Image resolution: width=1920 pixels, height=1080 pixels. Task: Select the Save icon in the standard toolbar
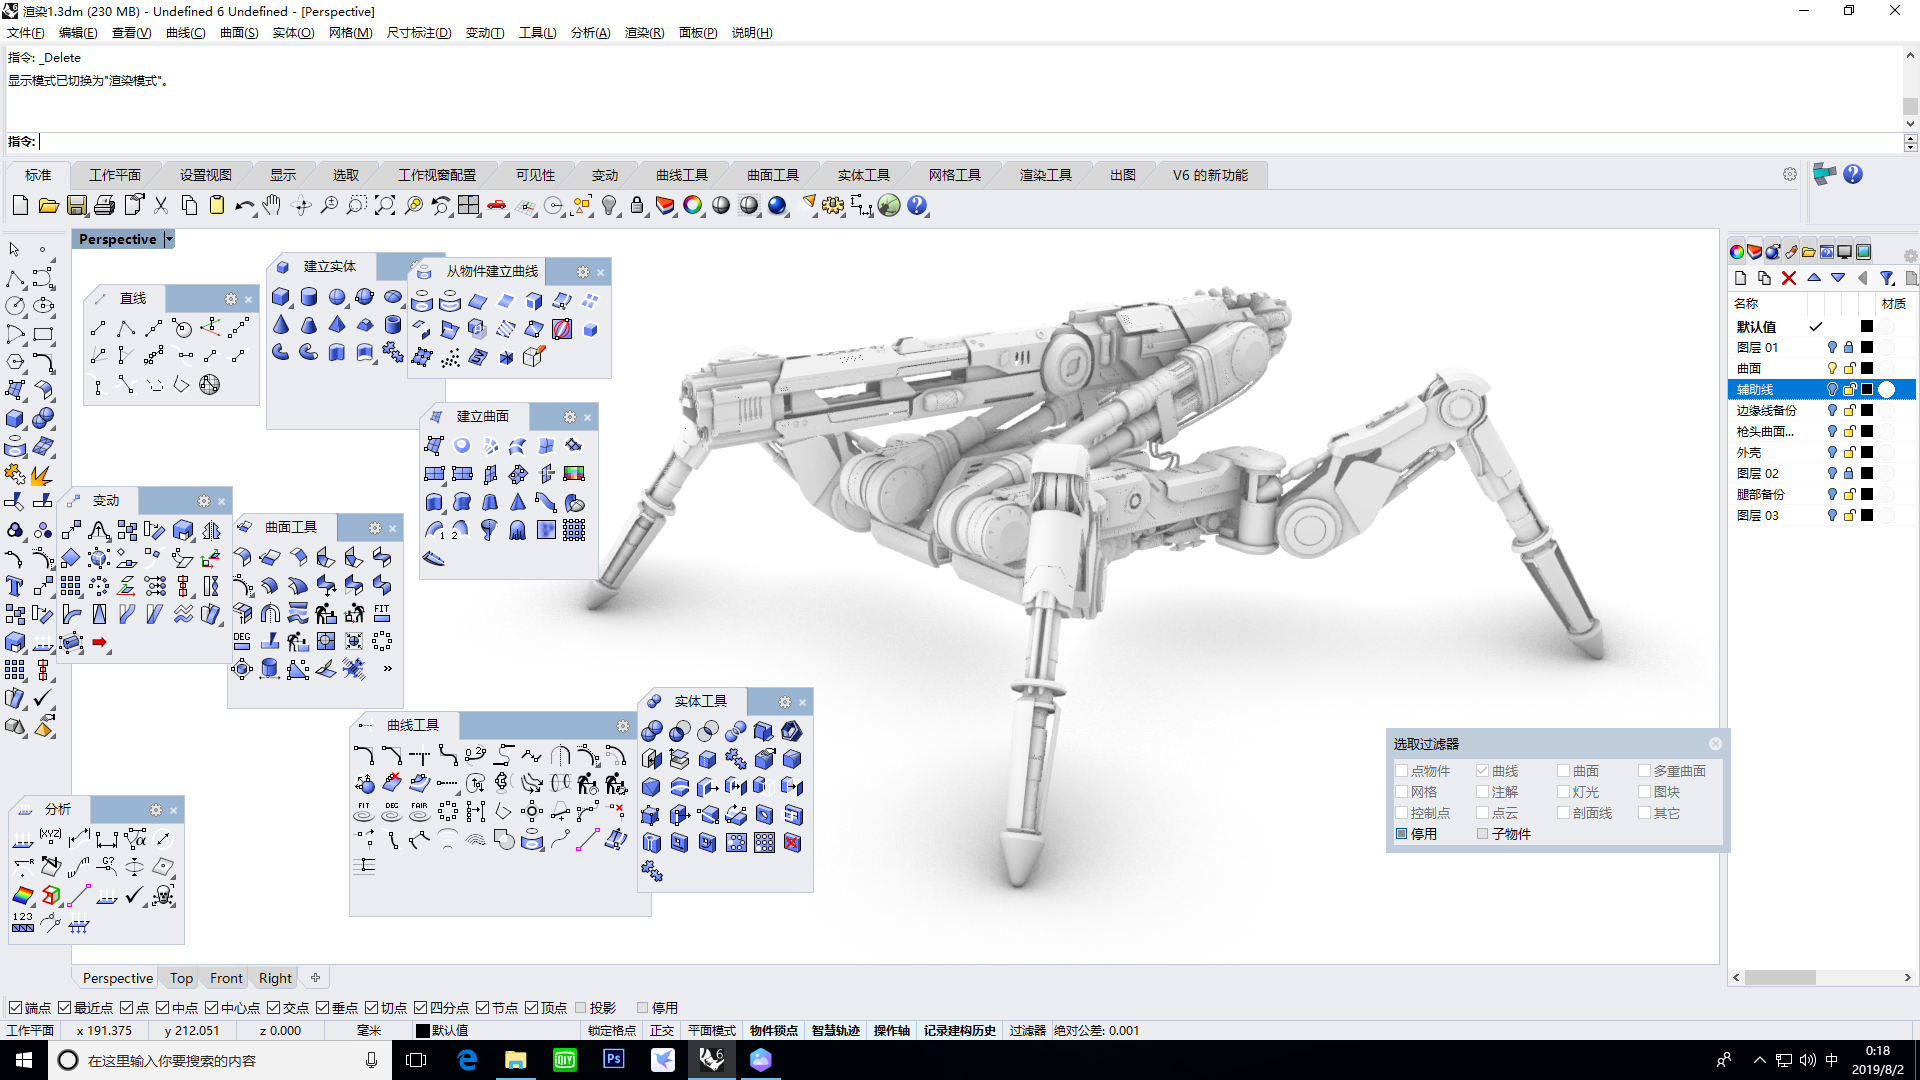click(76, 205)
